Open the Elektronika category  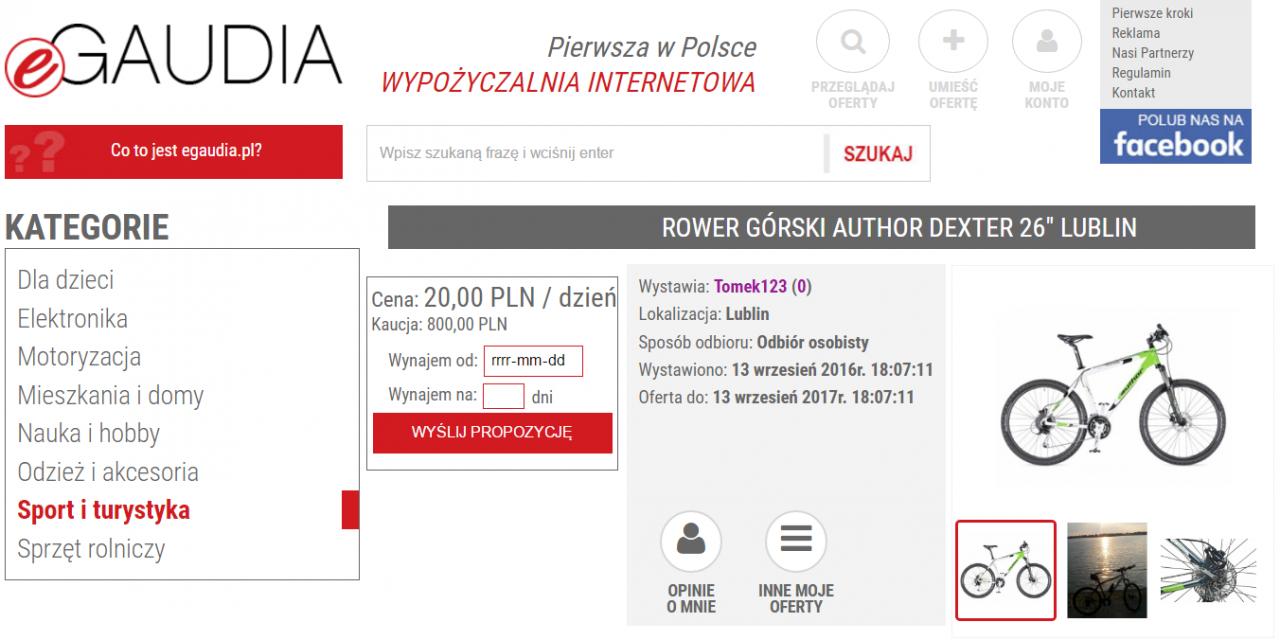(73, 319)
